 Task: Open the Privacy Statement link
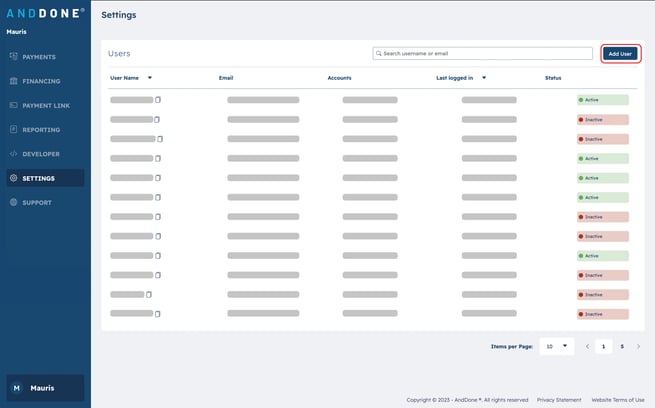click(558, 400)
